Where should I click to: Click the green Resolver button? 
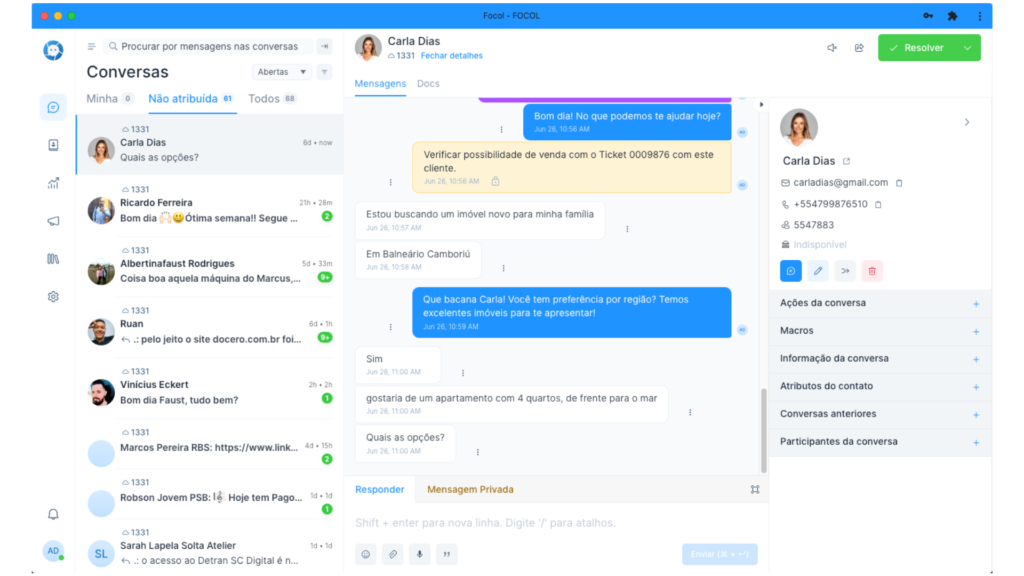[x=917, y=48]
